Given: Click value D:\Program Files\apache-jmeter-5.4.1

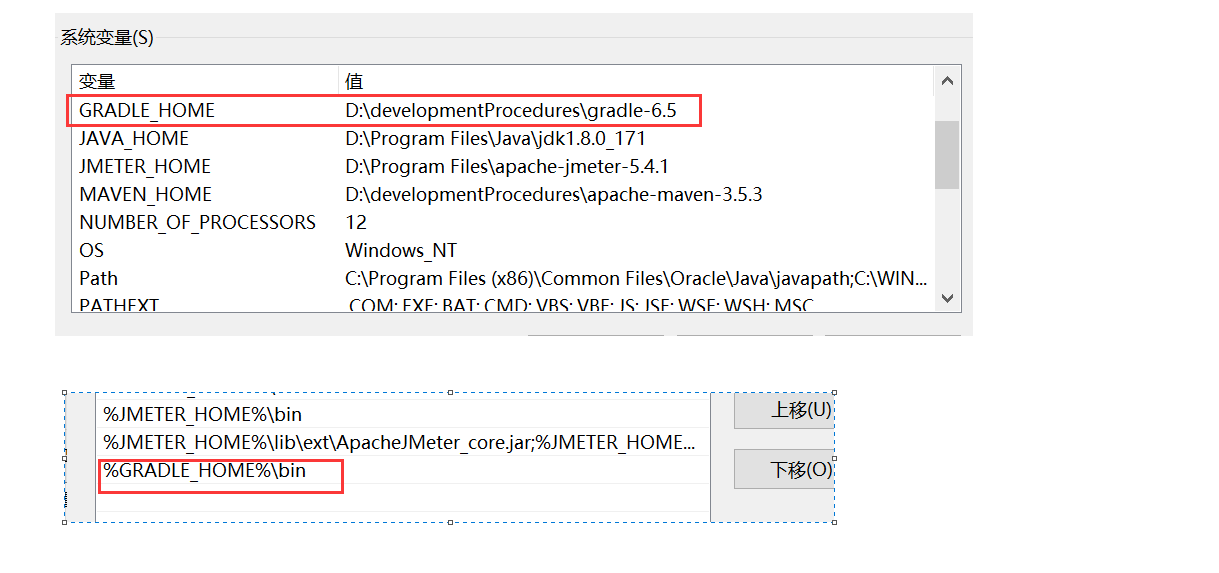Looking at the screenshot, I should pyautogui.click(x=507, y=166).
